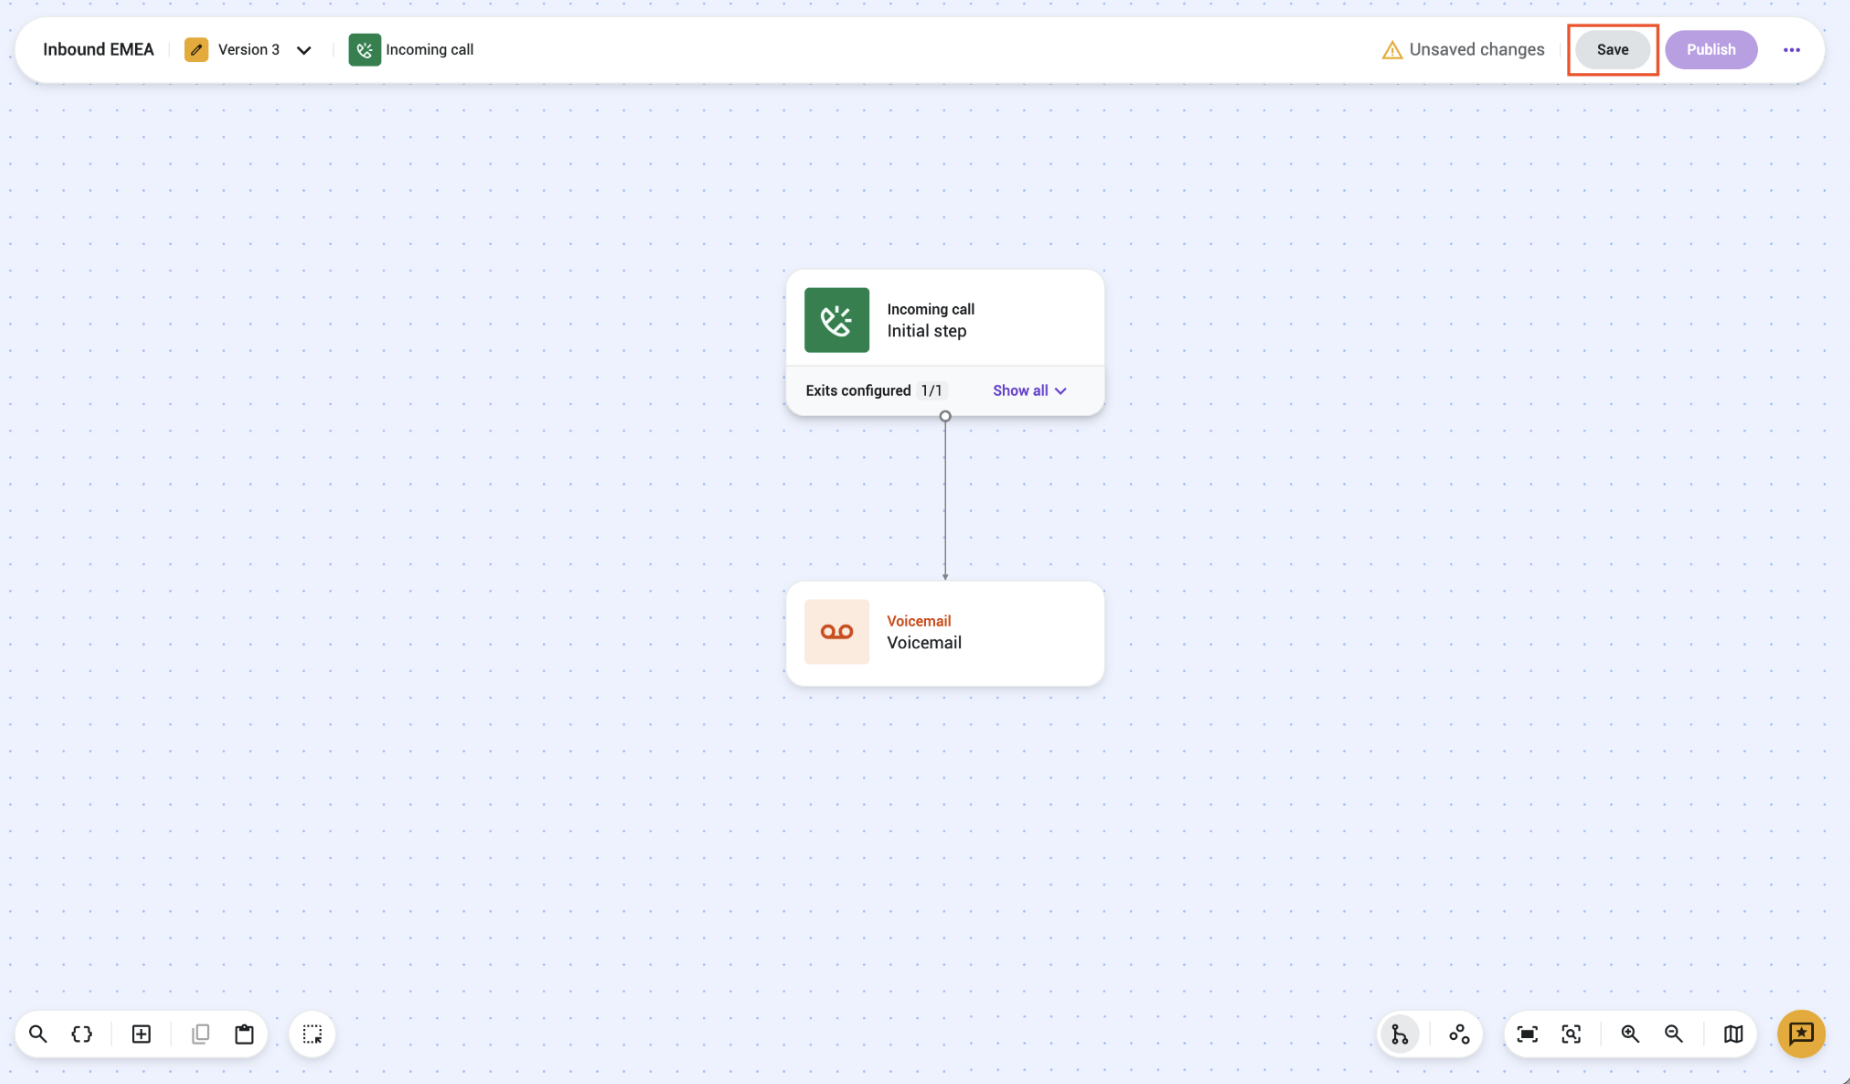Click the copy icon in bottom toolbar
1850x1084 pixels.
click(x=200, y=1034)
